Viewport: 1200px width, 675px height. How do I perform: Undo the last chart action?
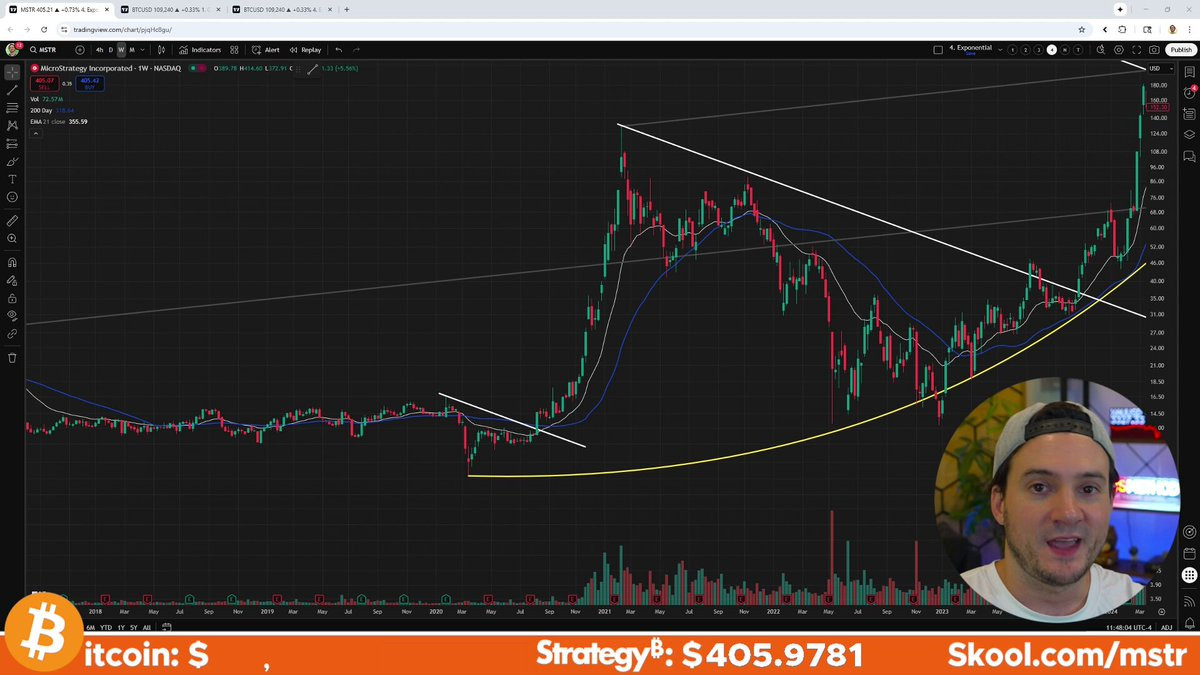[339, 49]
